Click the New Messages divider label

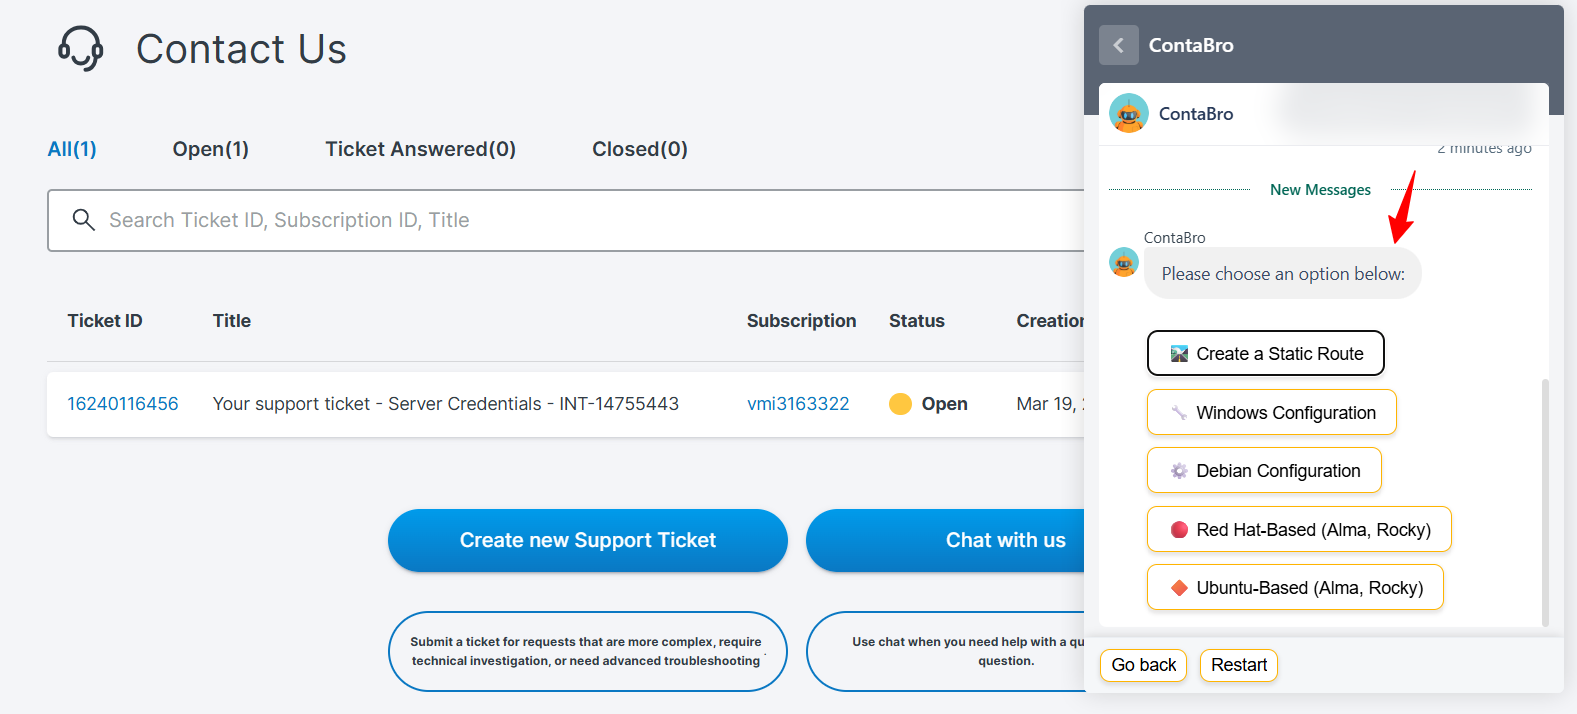click(1320, 190)
